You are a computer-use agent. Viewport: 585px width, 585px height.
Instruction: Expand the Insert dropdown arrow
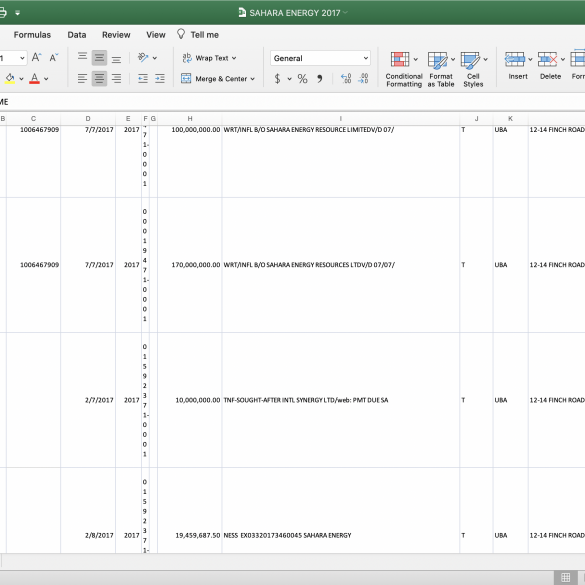530,60
